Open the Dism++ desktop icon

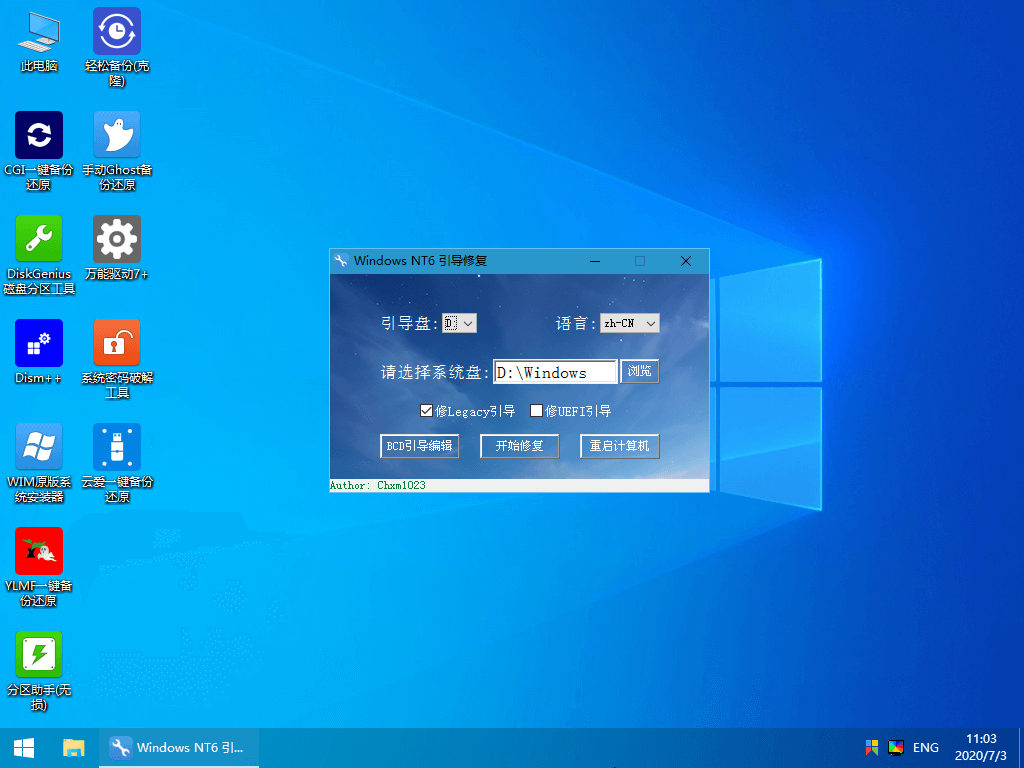click(39, 343)
